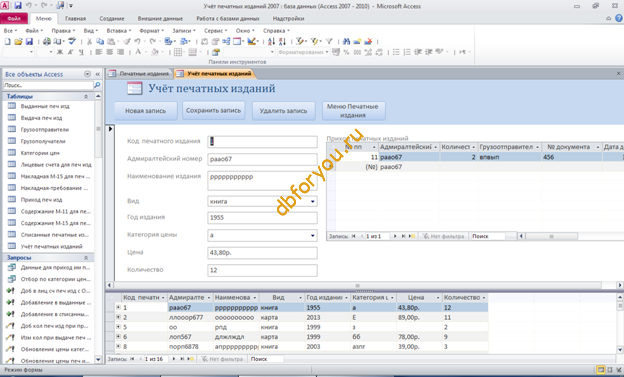Click the Format Painter brush icon
The height and width of the screenshot is (377, 624).
127,41
